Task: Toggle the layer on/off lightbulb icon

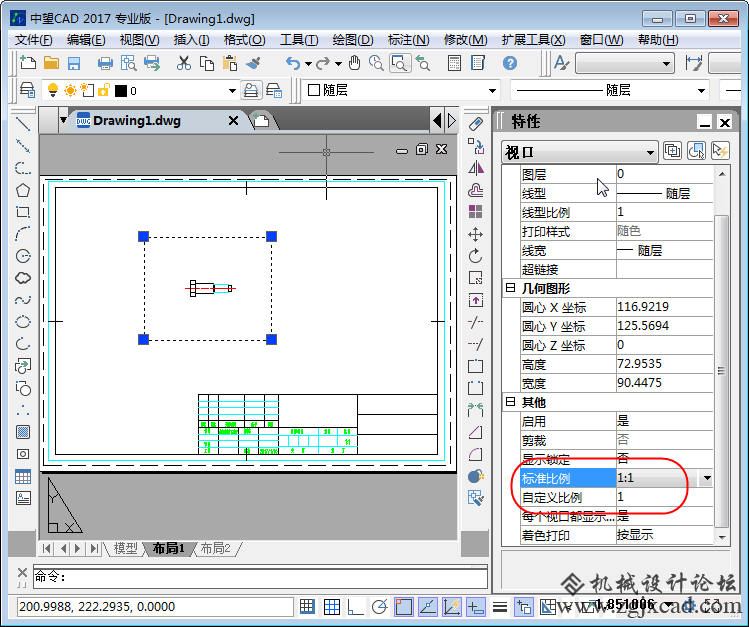Action: click(53, 90)
